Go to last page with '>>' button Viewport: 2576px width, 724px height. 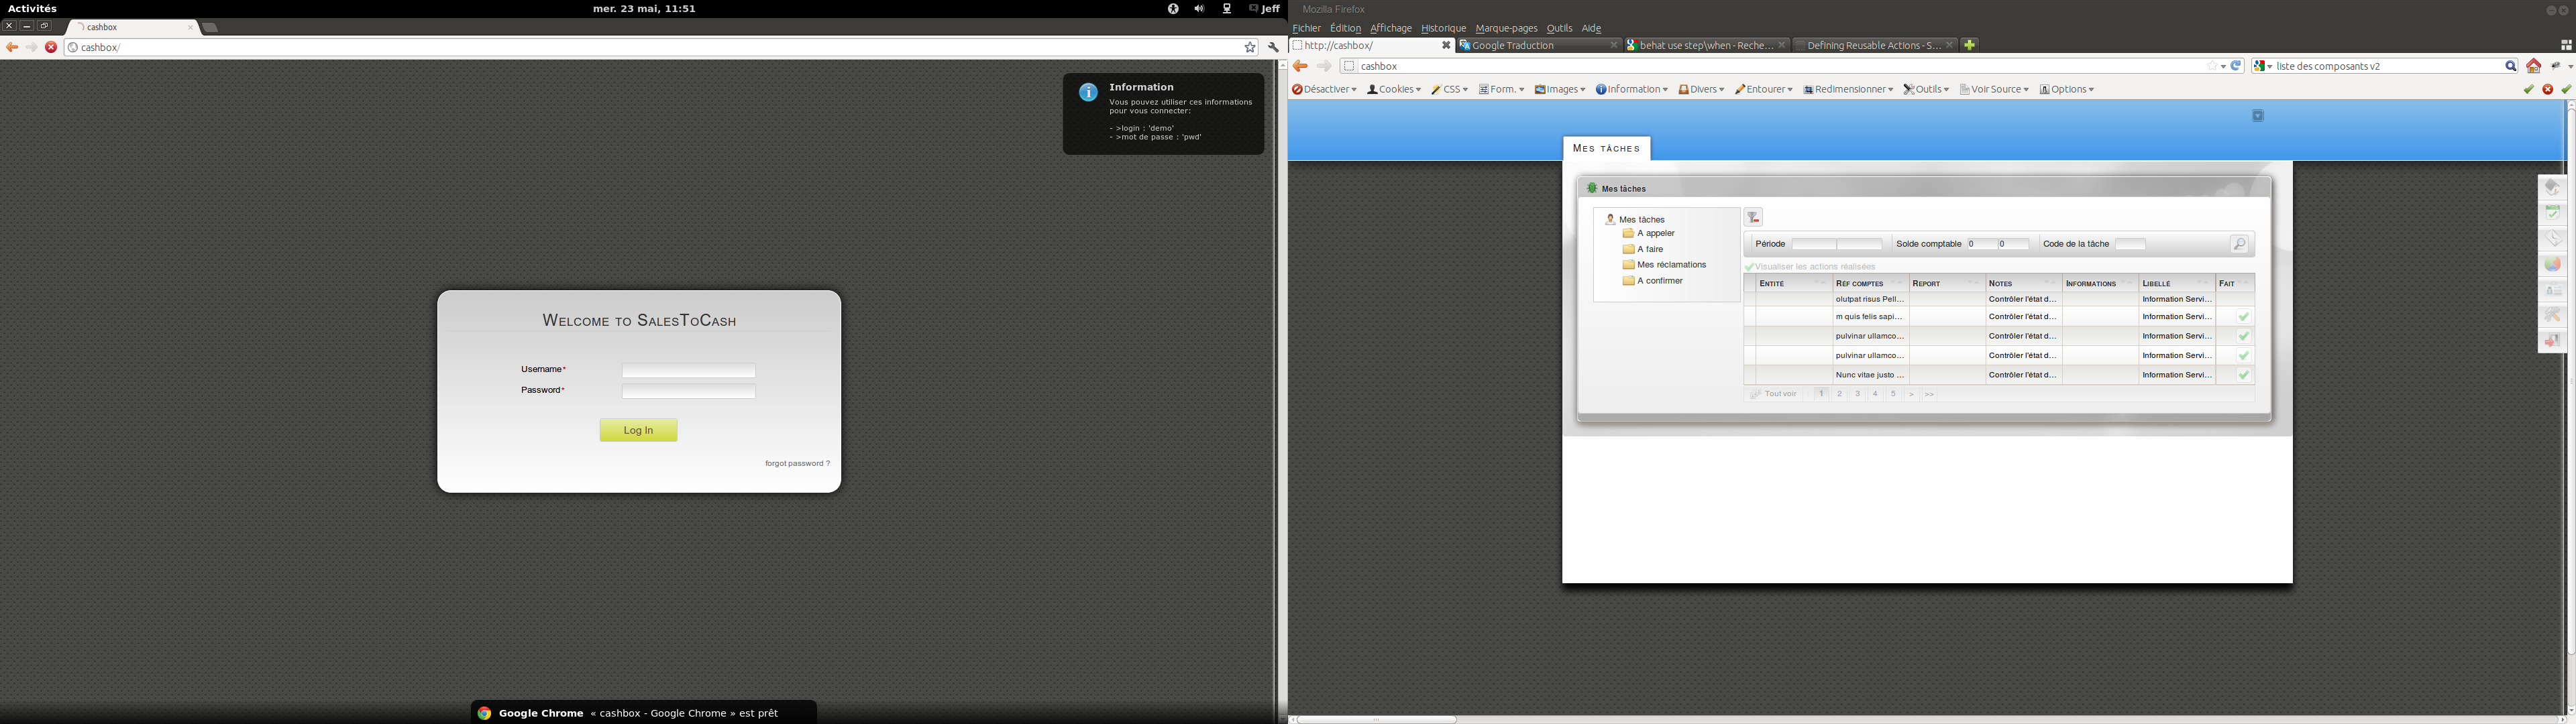pos(1929,395)
